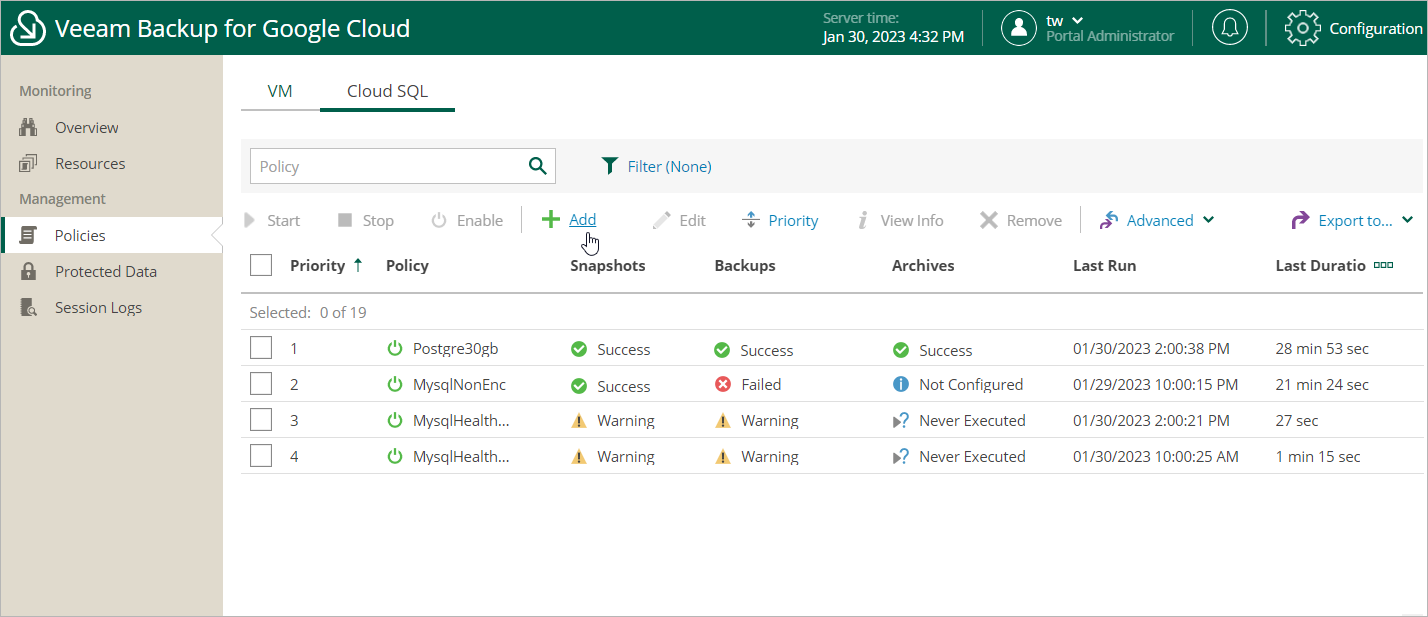Select the MysqlNonEnc policy checkbox
The height and width of the screenshot is (617, 1428).
coord(261,384)
